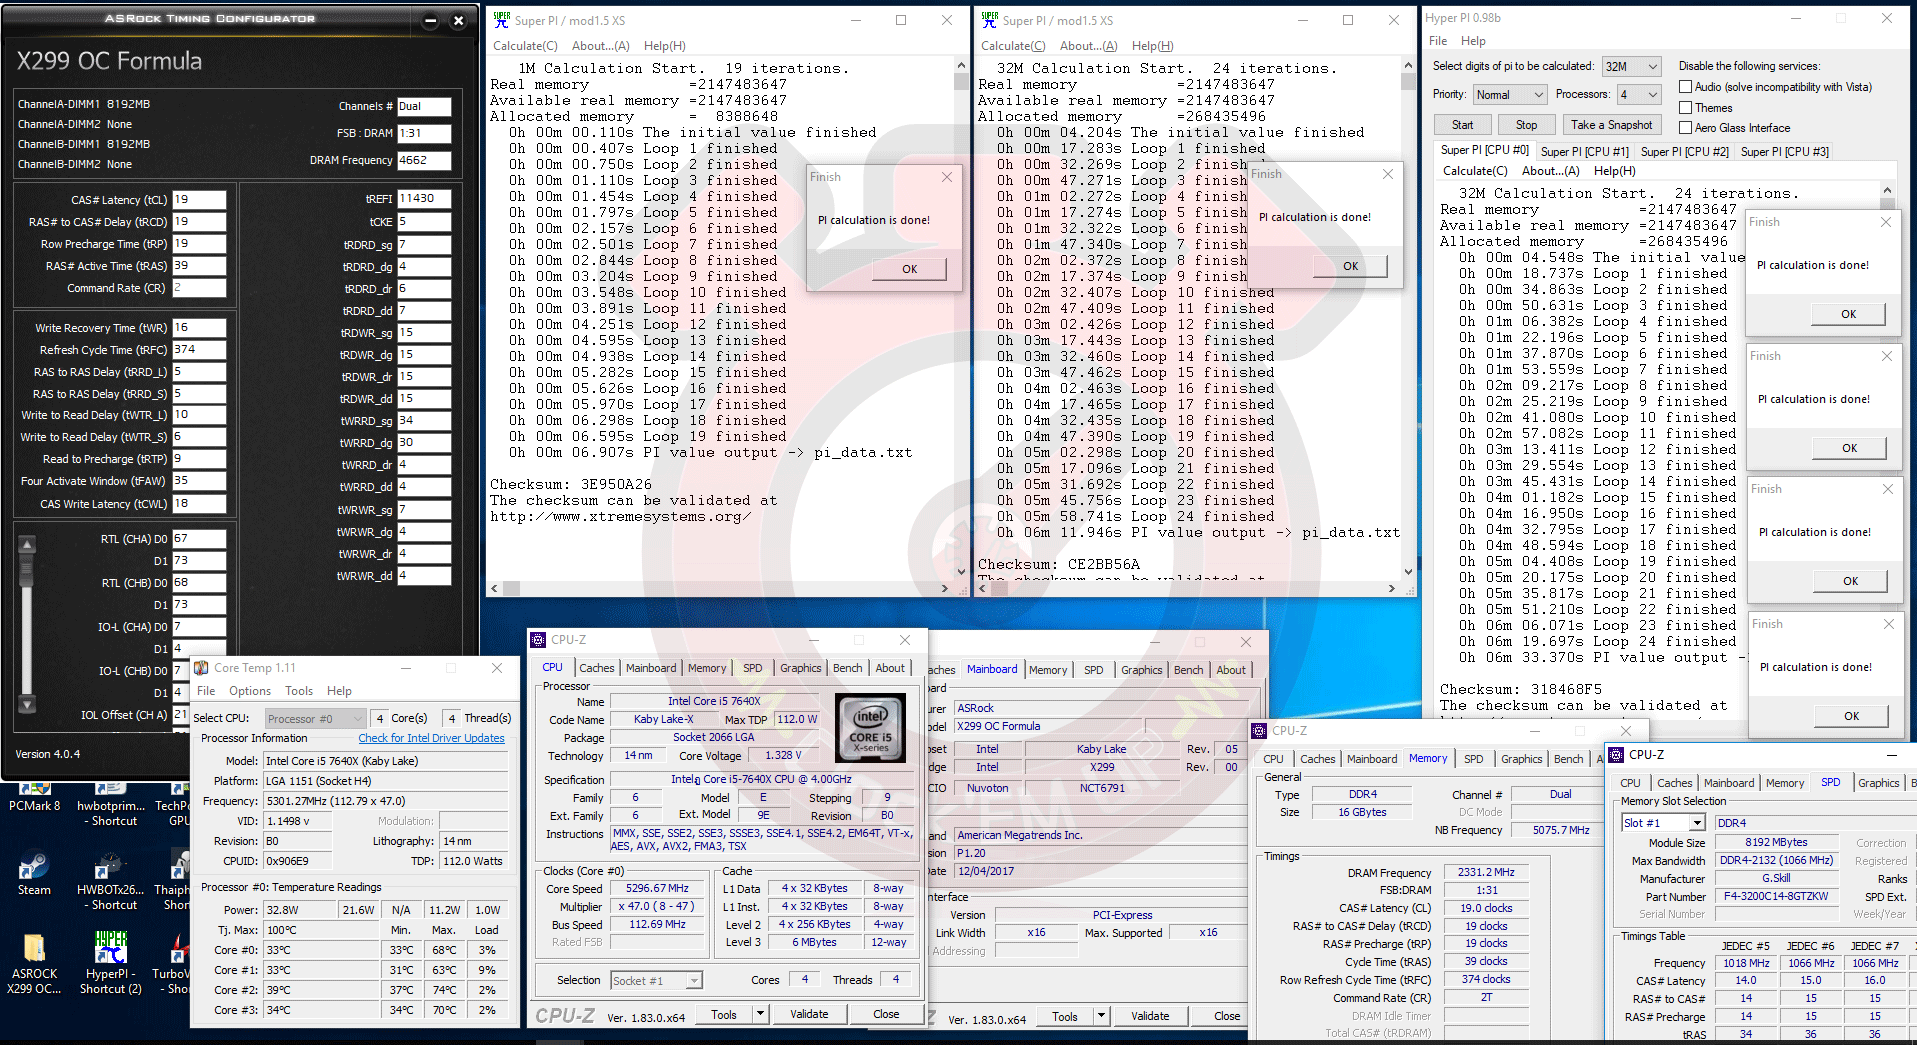Click the scroll down arrow in ASRock Timing Configurator
Screen dimensions: 1917x1045
pyautogui.click(x=27, y=705)
